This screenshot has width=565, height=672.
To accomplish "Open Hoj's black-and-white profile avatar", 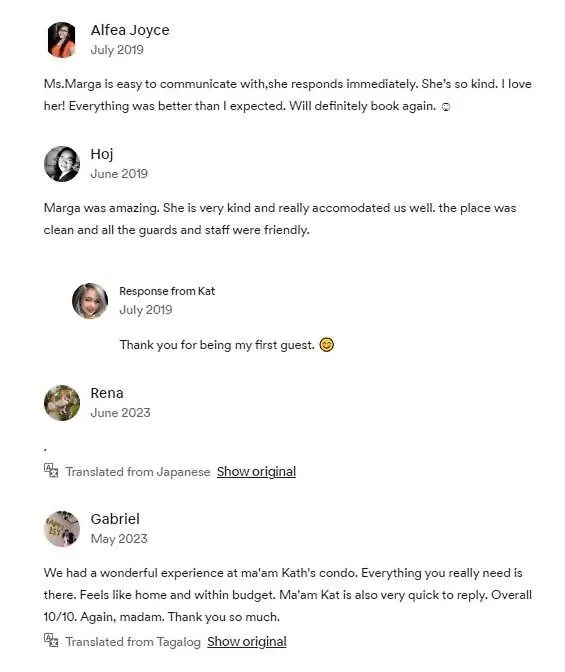I will pyautogui.click(x=62, y=164).
